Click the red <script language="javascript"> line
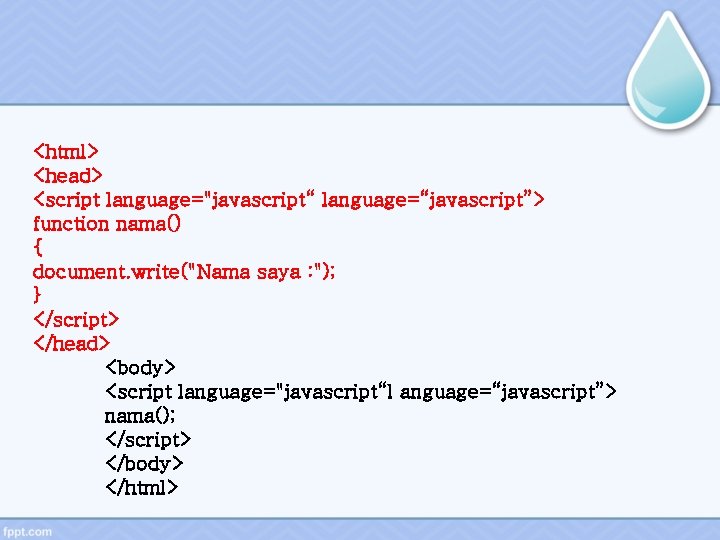Viewport: 720px width, 540px height. 289,200
